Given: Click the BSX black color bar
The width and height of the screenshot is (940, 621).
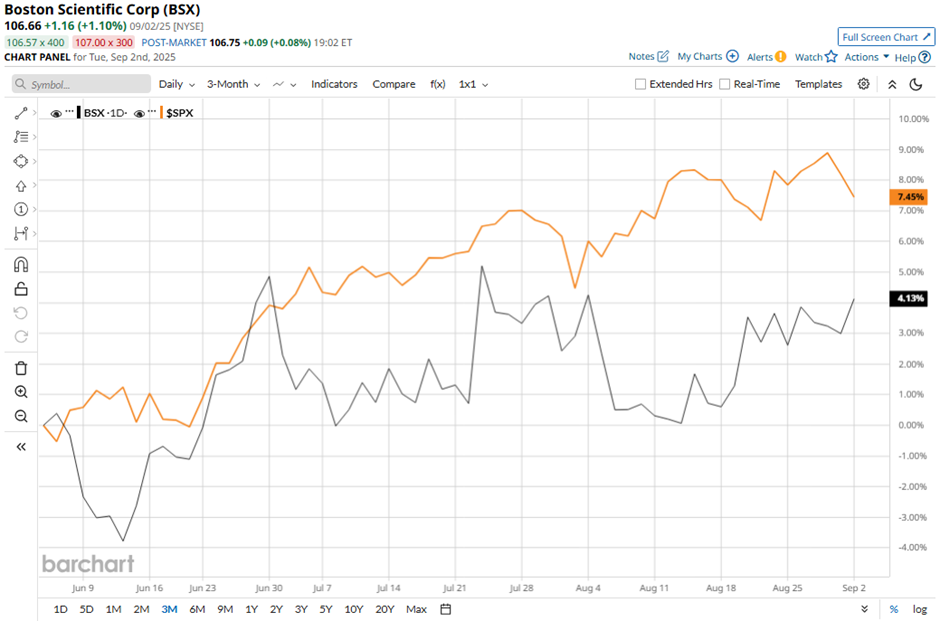Looking at the screenshot, I should point(79,113).
